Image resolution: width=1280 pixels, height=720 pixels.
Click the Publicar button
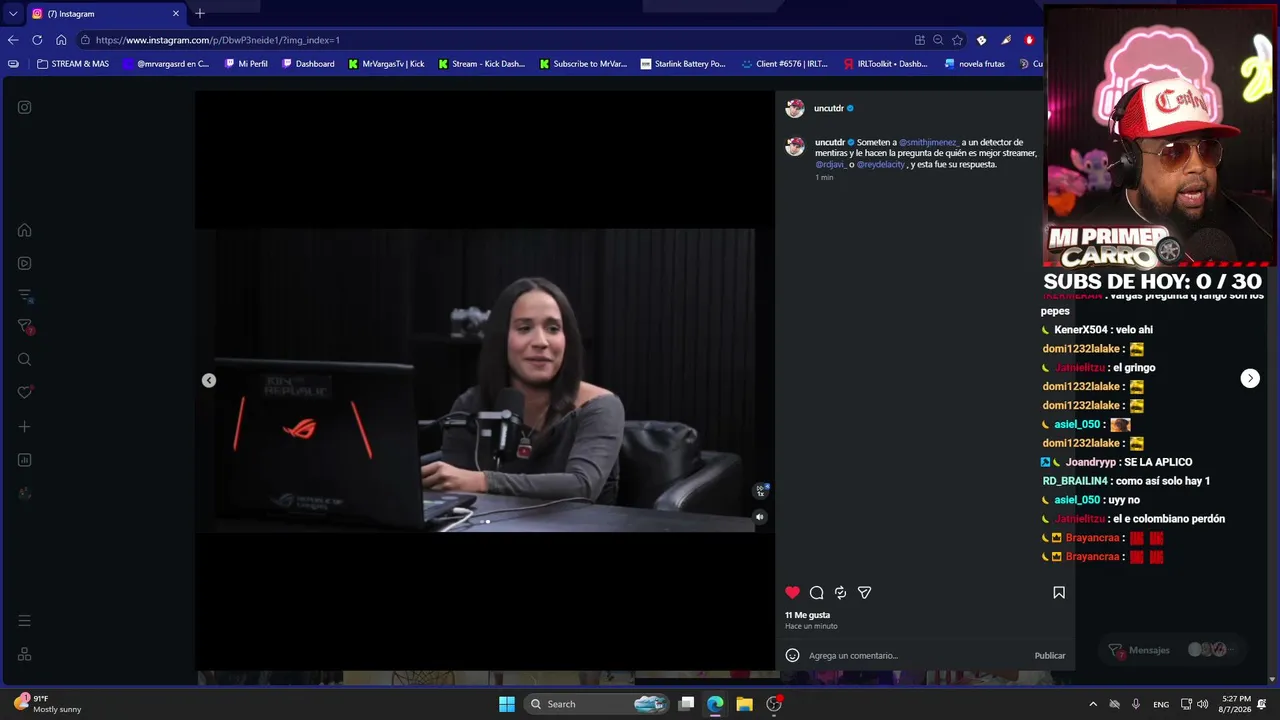tap(1050, 656)
